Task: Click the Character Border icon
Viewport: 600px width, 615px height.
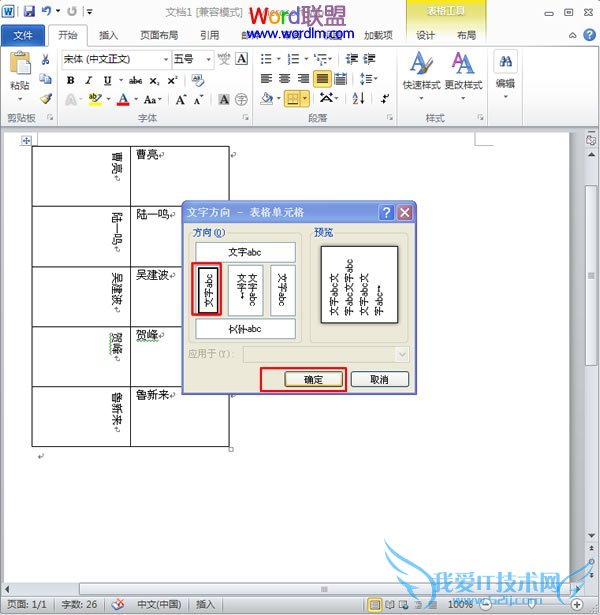Action: click(x=242, y=59)
